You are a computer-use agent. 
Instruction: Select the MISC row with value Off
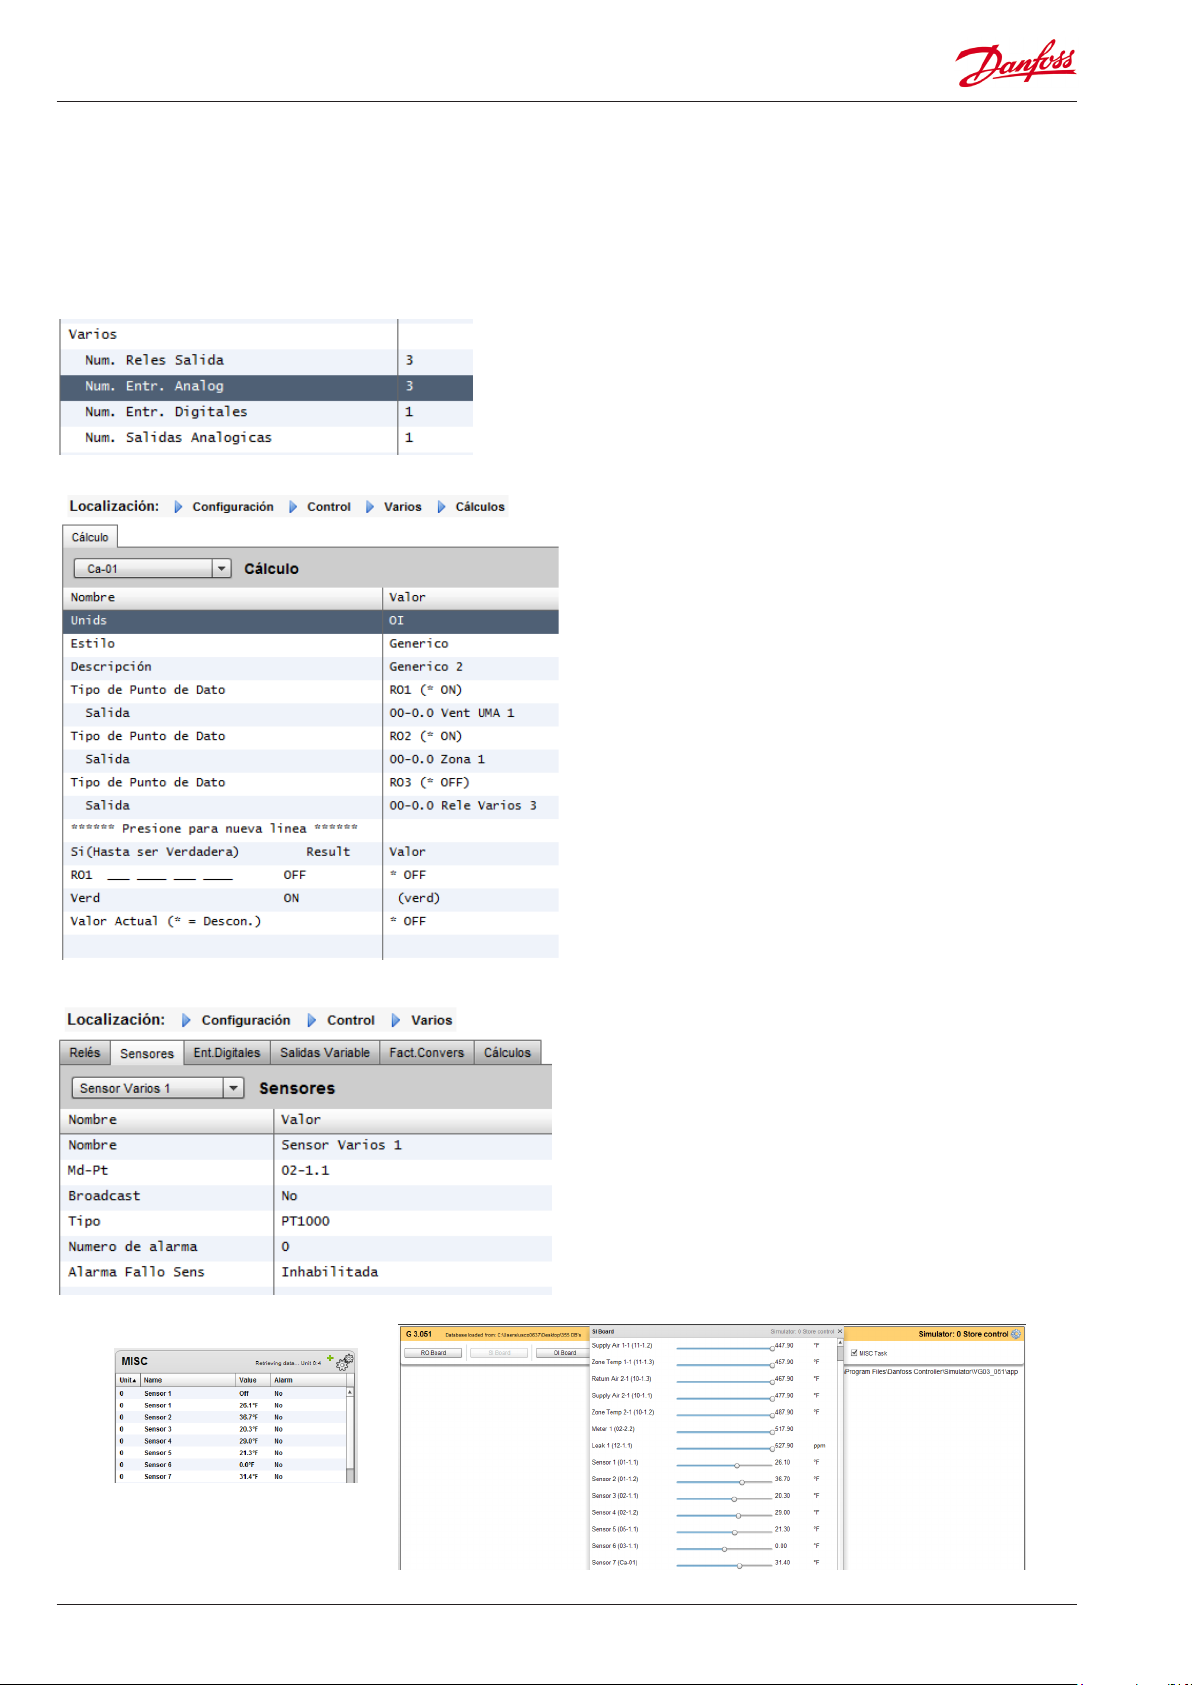[x=231, y=1393]
